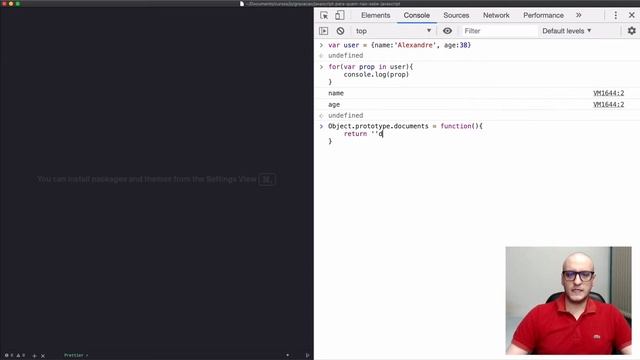Activate the inspect element picker icon
Viewport: 640px width, 360px height.
324,16
